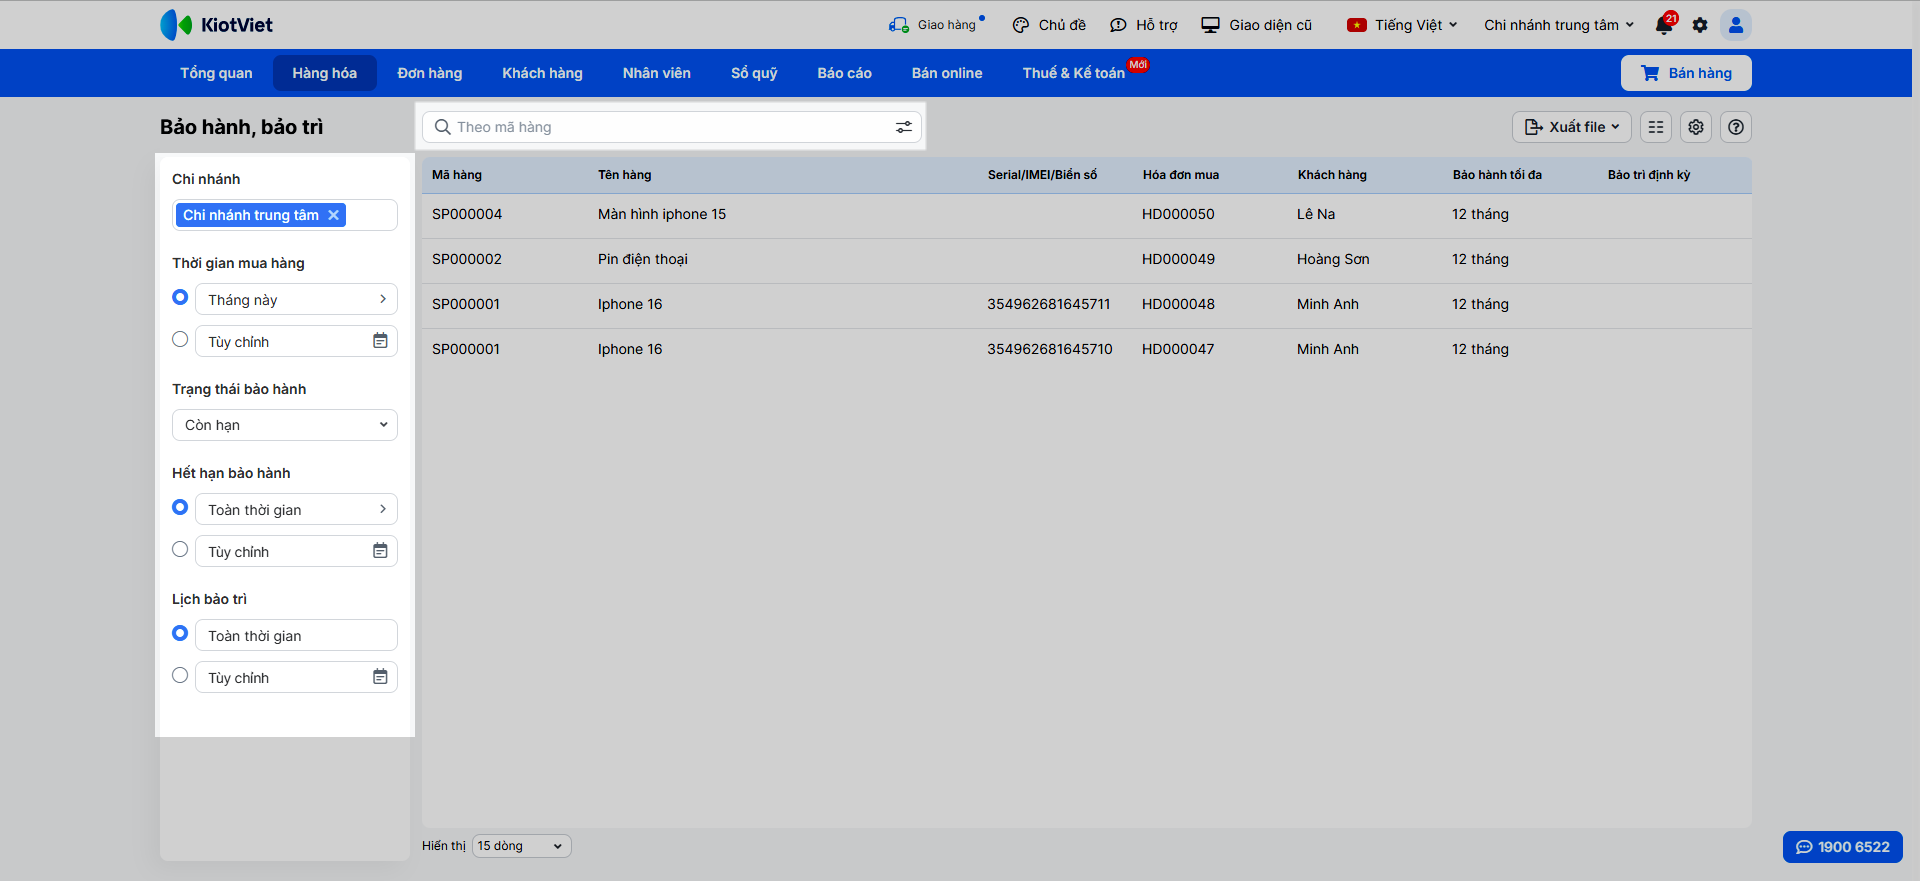Click the Tên hàng column header
Screen dimensions: 1920x881
click(625, 175)
